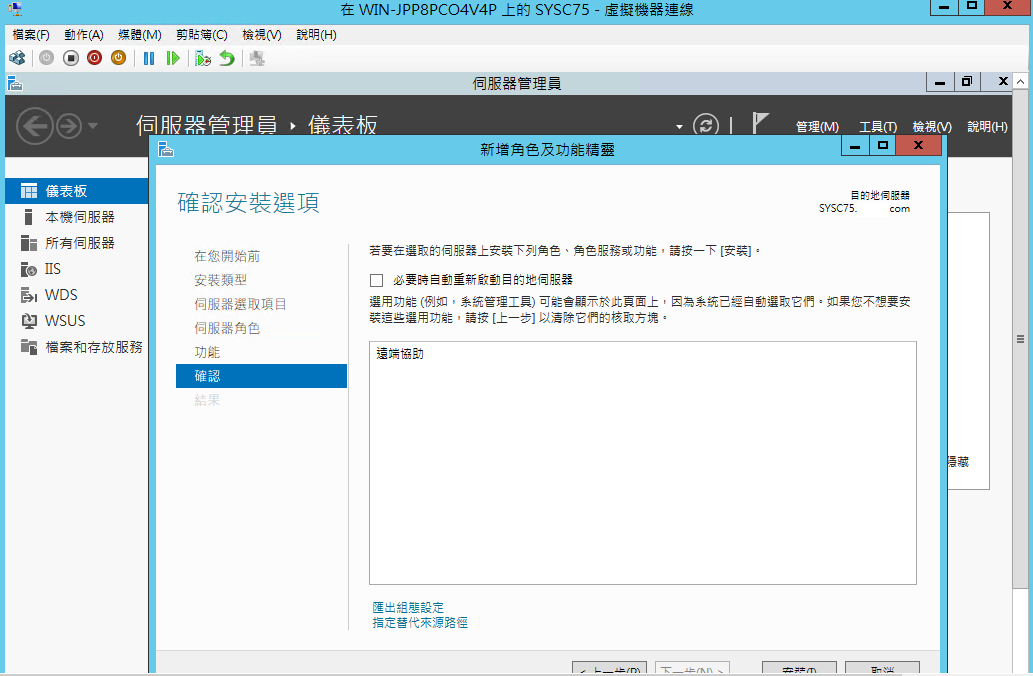Open the VM connection 說明(H) menu
This screenshot has height=676, width=1033.
316,35
